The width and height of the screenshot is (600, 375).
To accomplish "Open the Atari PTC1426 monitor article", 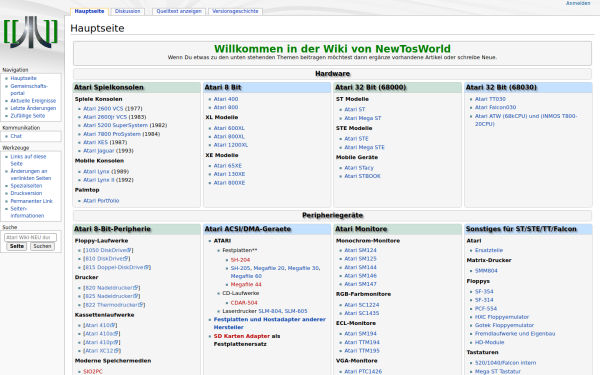I will click(x=363, y=372).
